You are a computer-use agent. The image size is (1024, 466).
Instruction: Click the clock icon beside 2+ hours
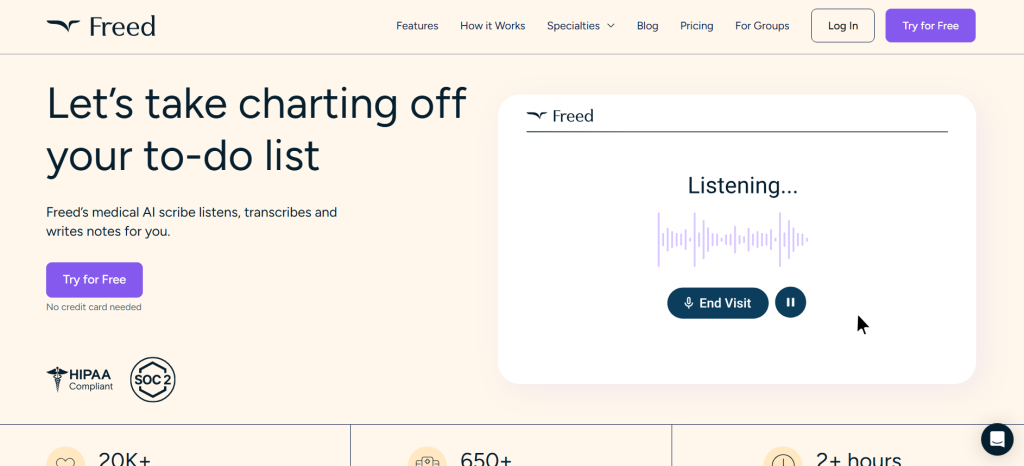tap(781, 459)
